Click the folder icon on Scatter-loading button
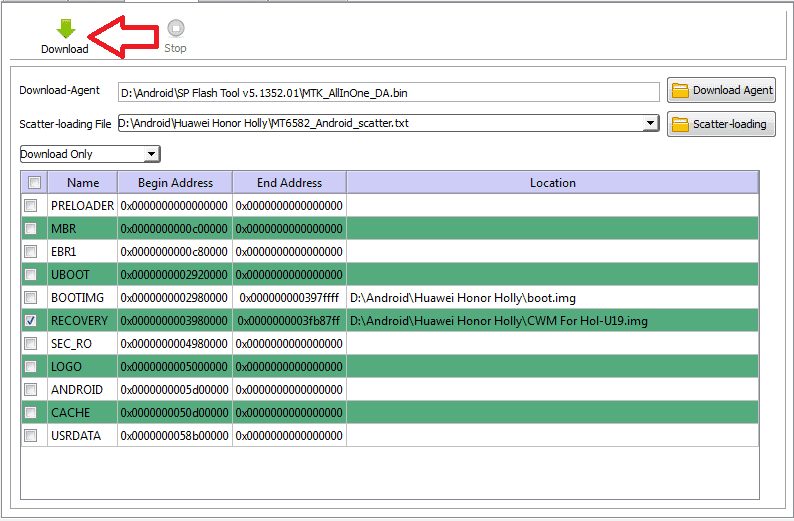Image resolution: width=794 pixels, height=521 pixels. 680,125
